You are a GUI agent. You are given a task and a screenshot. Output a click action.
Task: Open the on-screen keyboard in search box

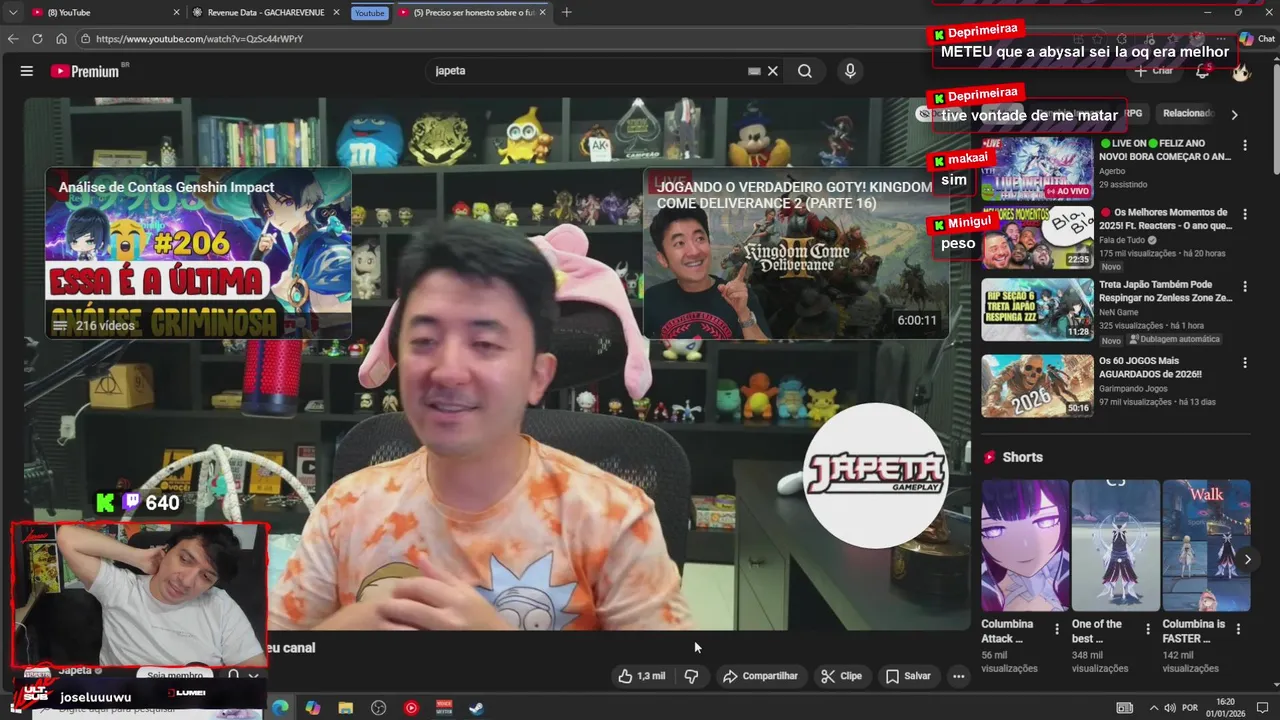tap(754, 71)
